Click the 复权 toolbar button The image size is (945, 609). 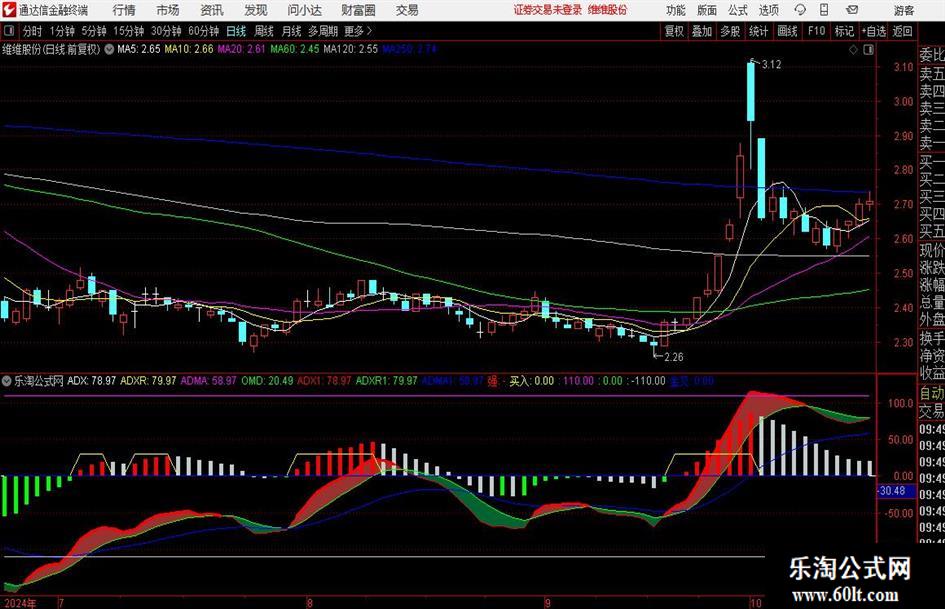coord(674,31)
